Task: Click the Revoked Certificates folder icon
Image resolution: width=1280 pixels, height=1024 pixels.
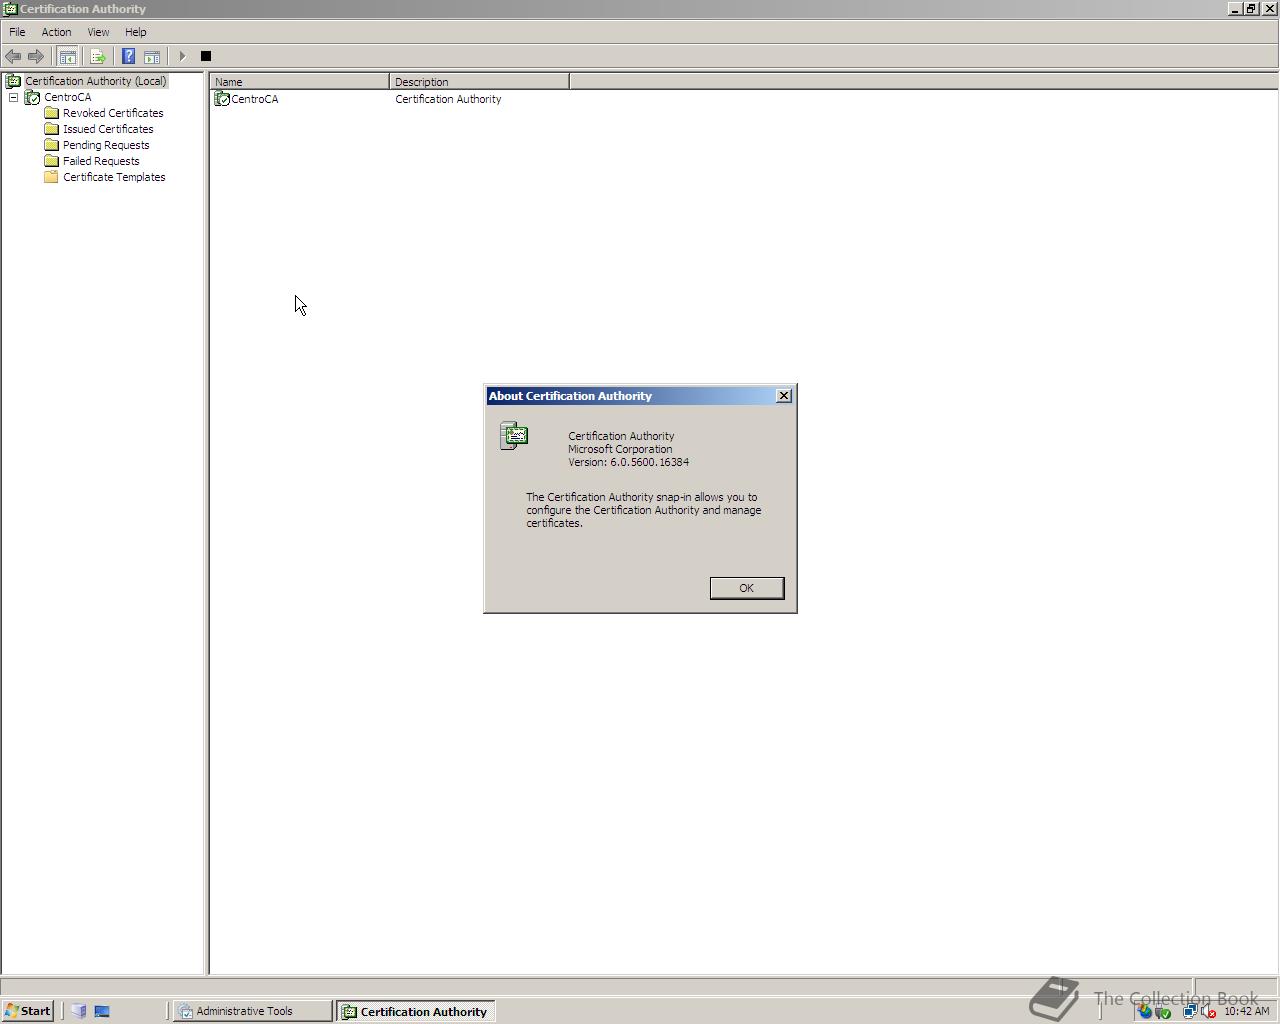Action: pos(52,113)
